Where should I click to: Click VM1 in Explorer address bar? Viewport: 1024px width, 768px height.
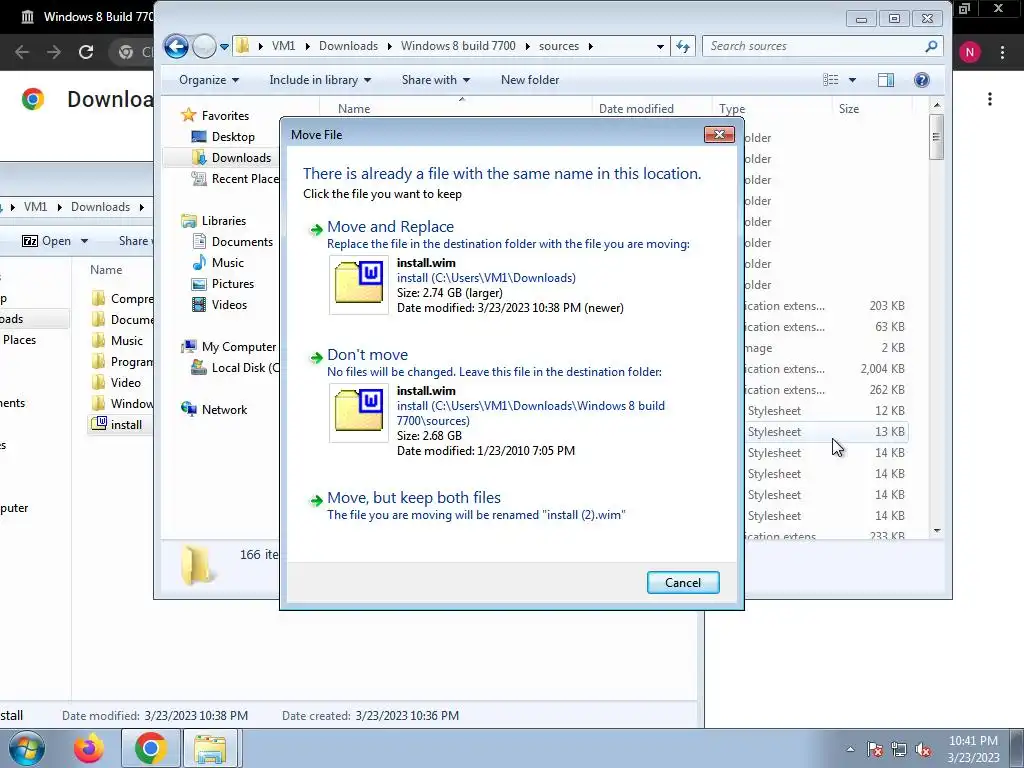(x=283, y=46)
